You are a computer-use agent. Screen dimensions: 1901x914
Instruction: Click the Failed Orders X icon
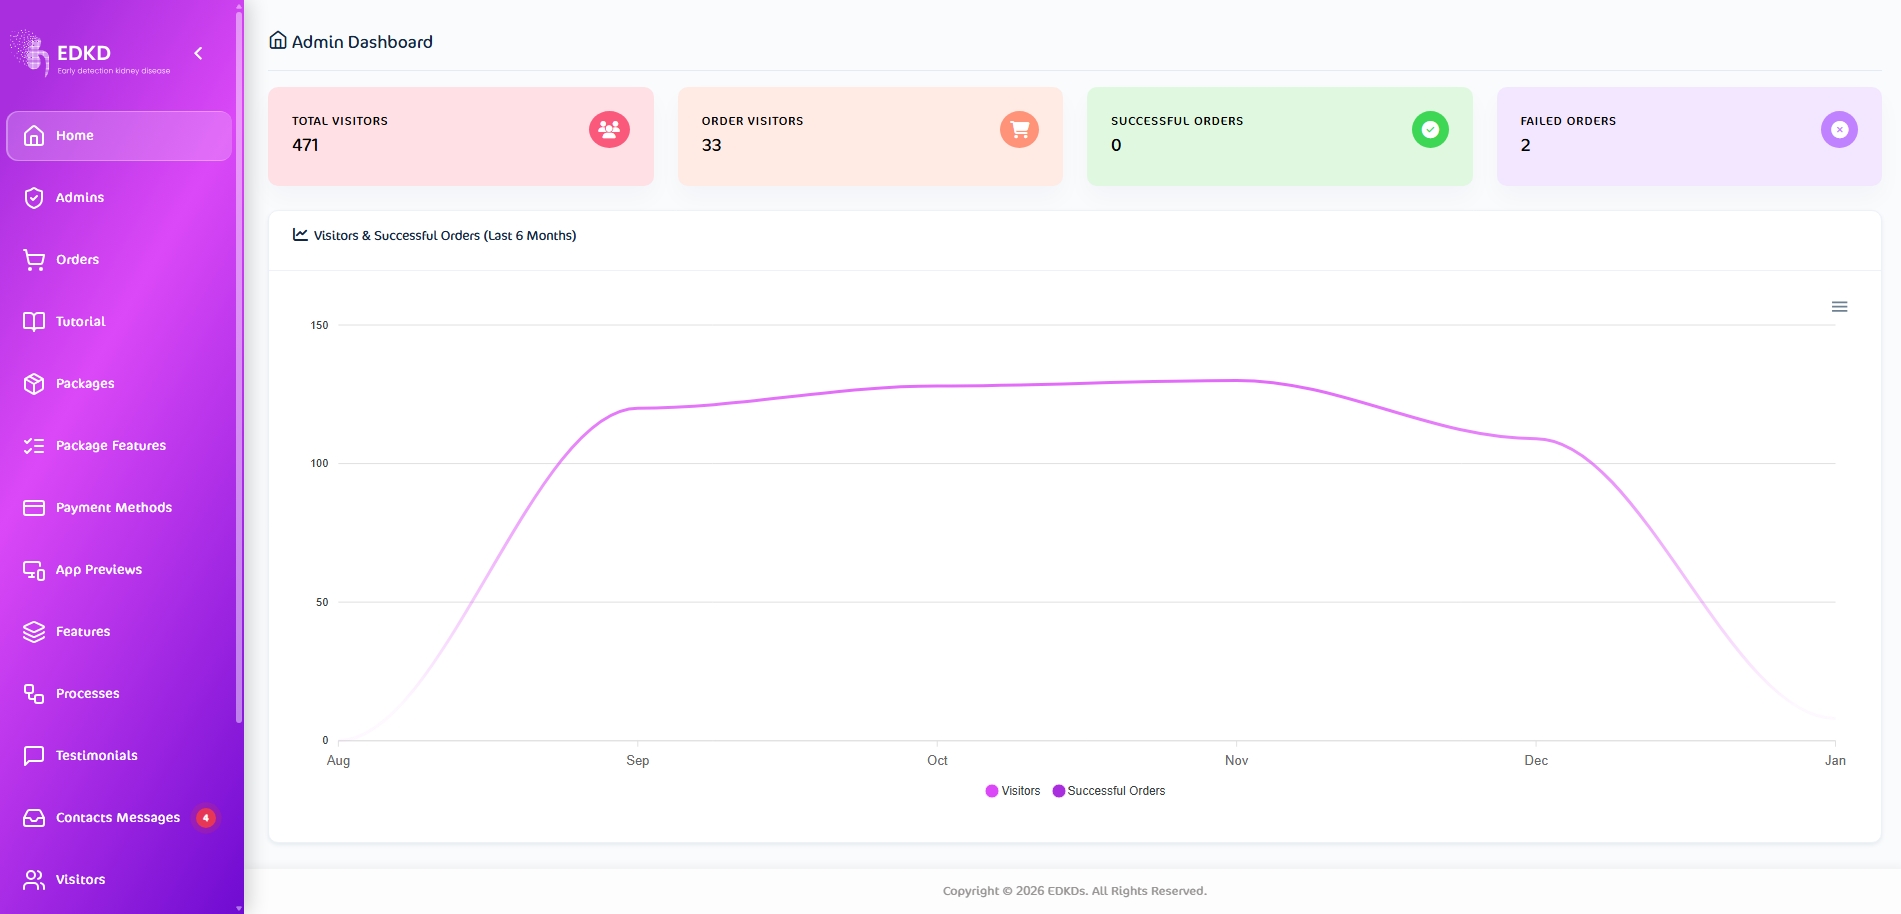click(1839, 130)
